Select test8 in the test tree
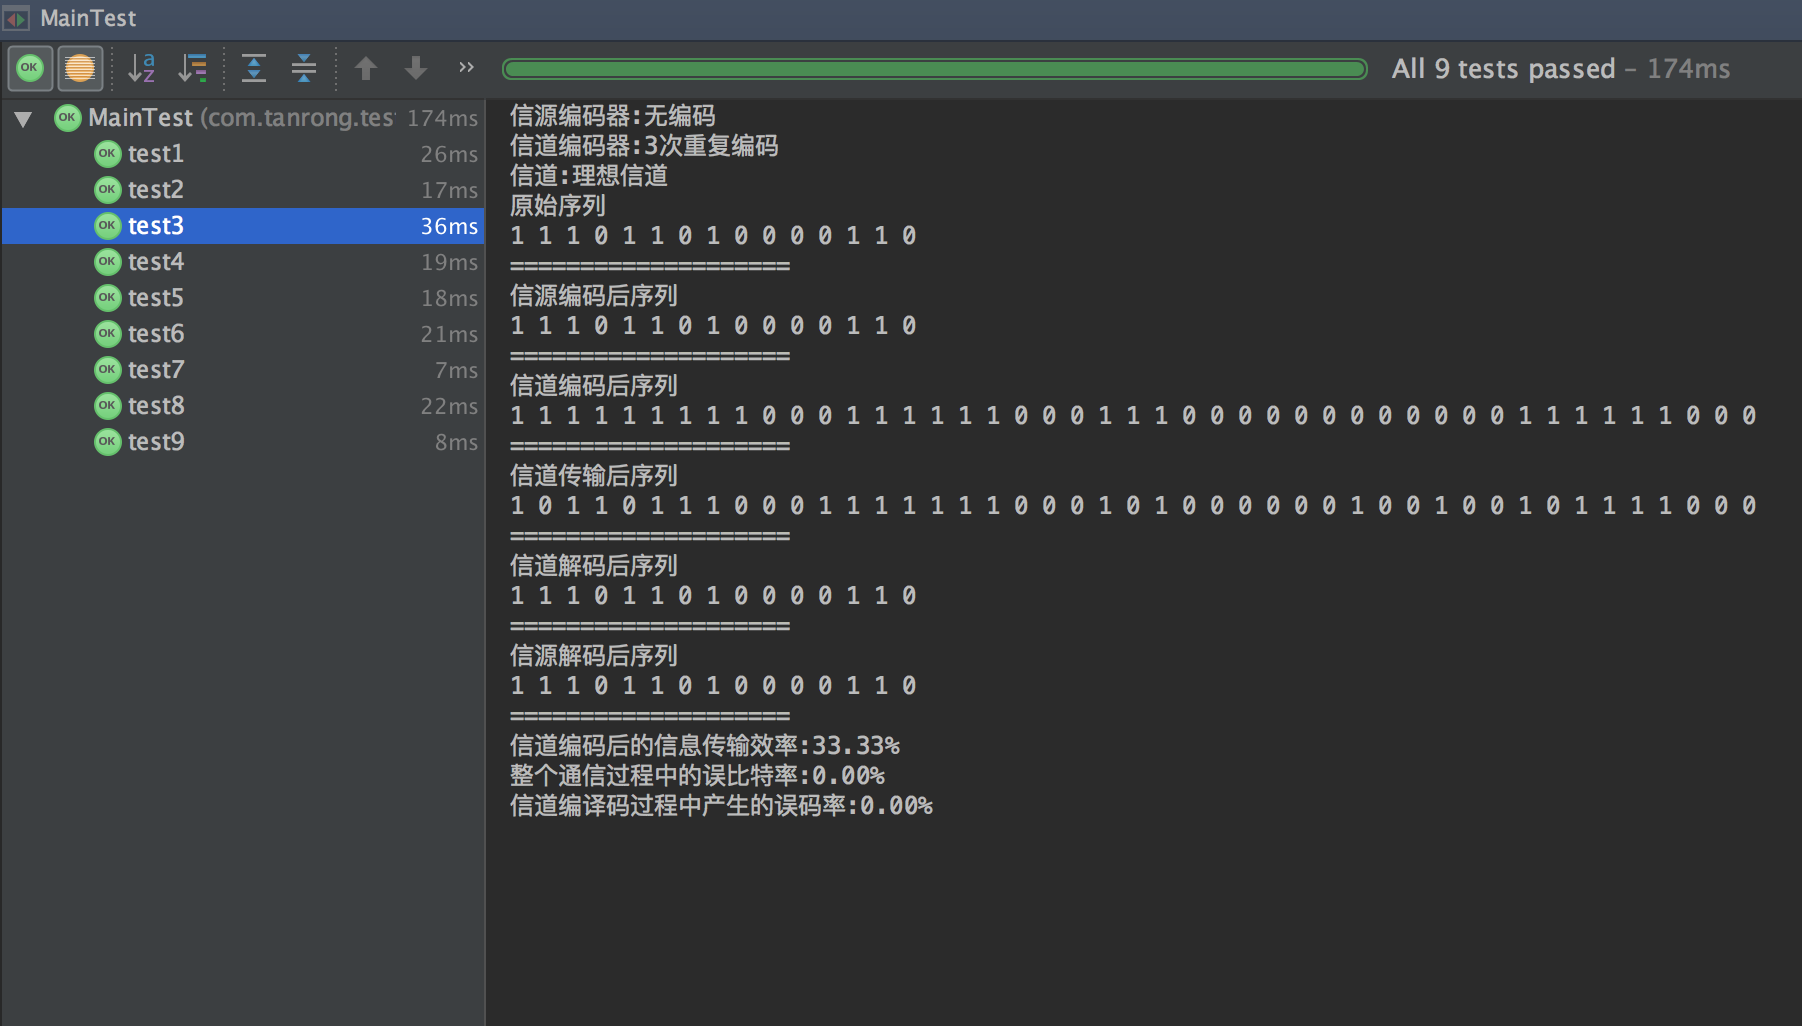 tap(243, 406)
